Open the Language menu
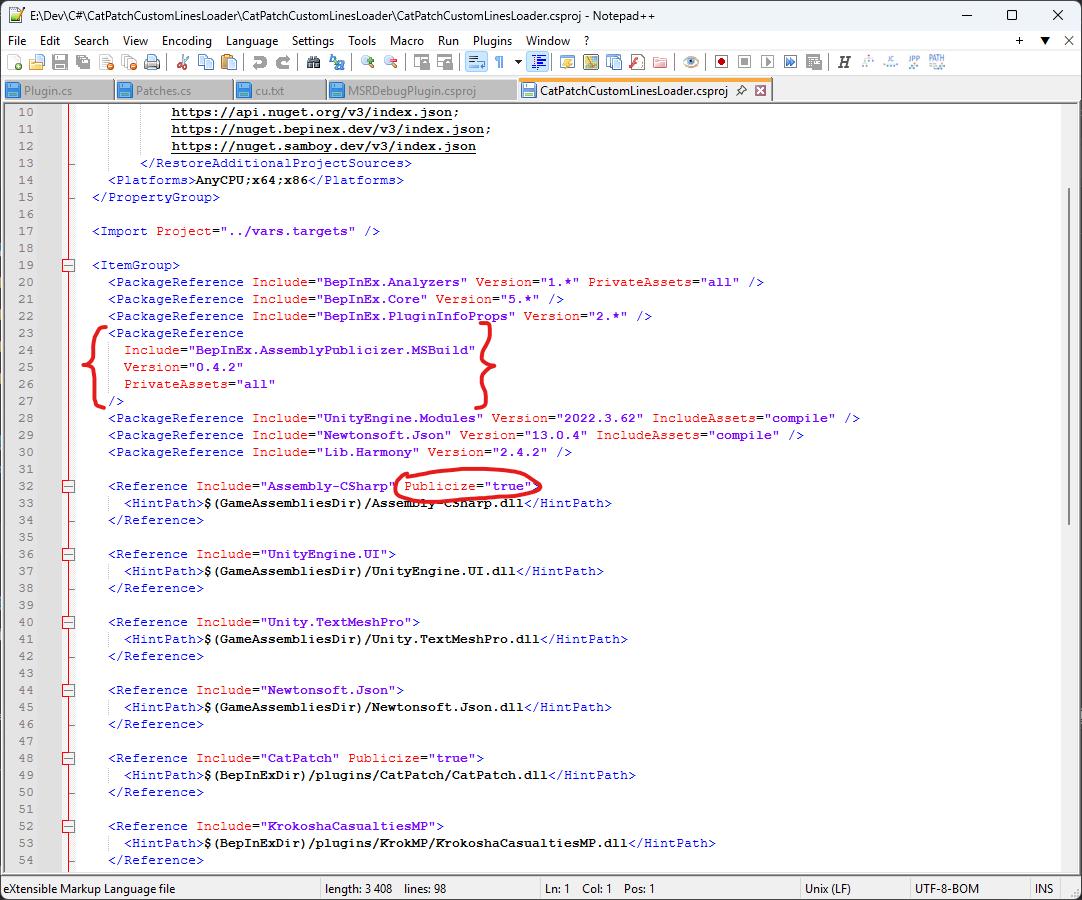 pyautogui.click(x=252, y=41)
